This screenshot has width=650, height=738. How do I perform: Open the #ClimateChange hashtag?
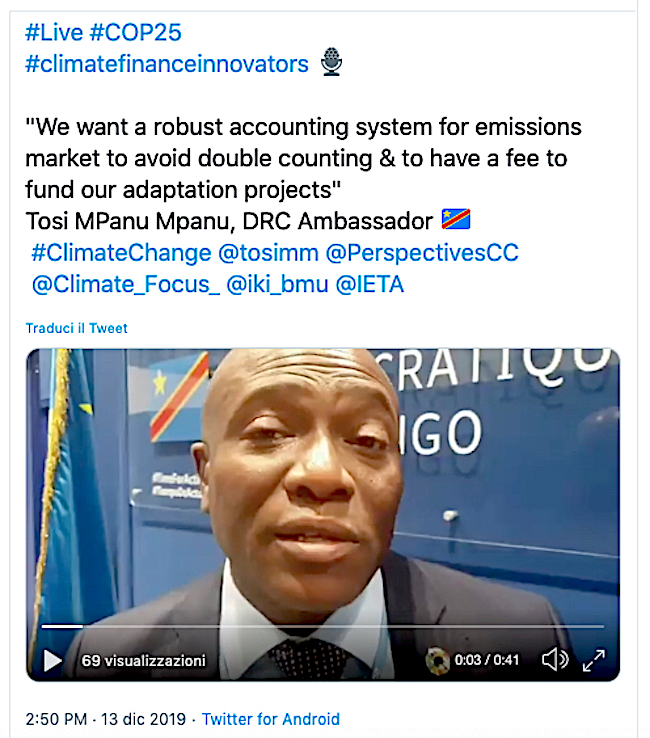[x=121, y=253]
